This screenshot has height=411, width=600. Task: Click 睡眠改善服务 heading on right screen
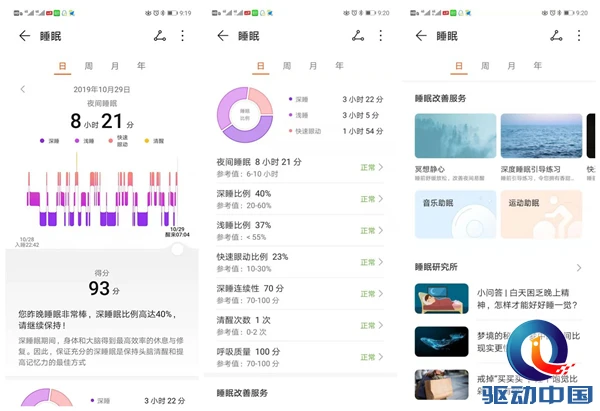point(440,98)
